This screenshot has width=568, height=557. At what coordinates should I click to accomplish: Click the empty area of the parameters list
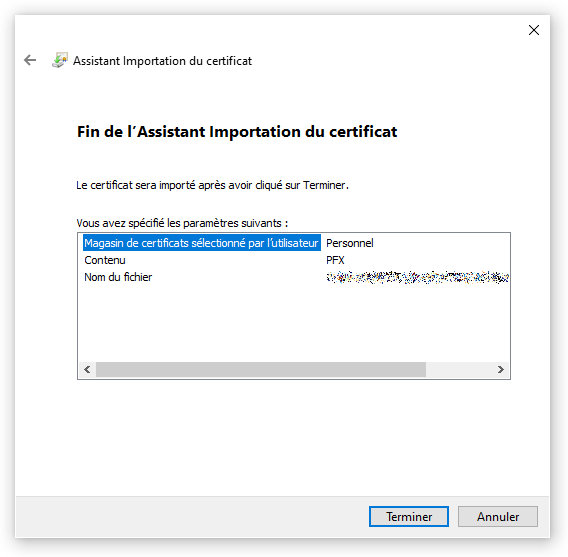(x=293, y=322)
